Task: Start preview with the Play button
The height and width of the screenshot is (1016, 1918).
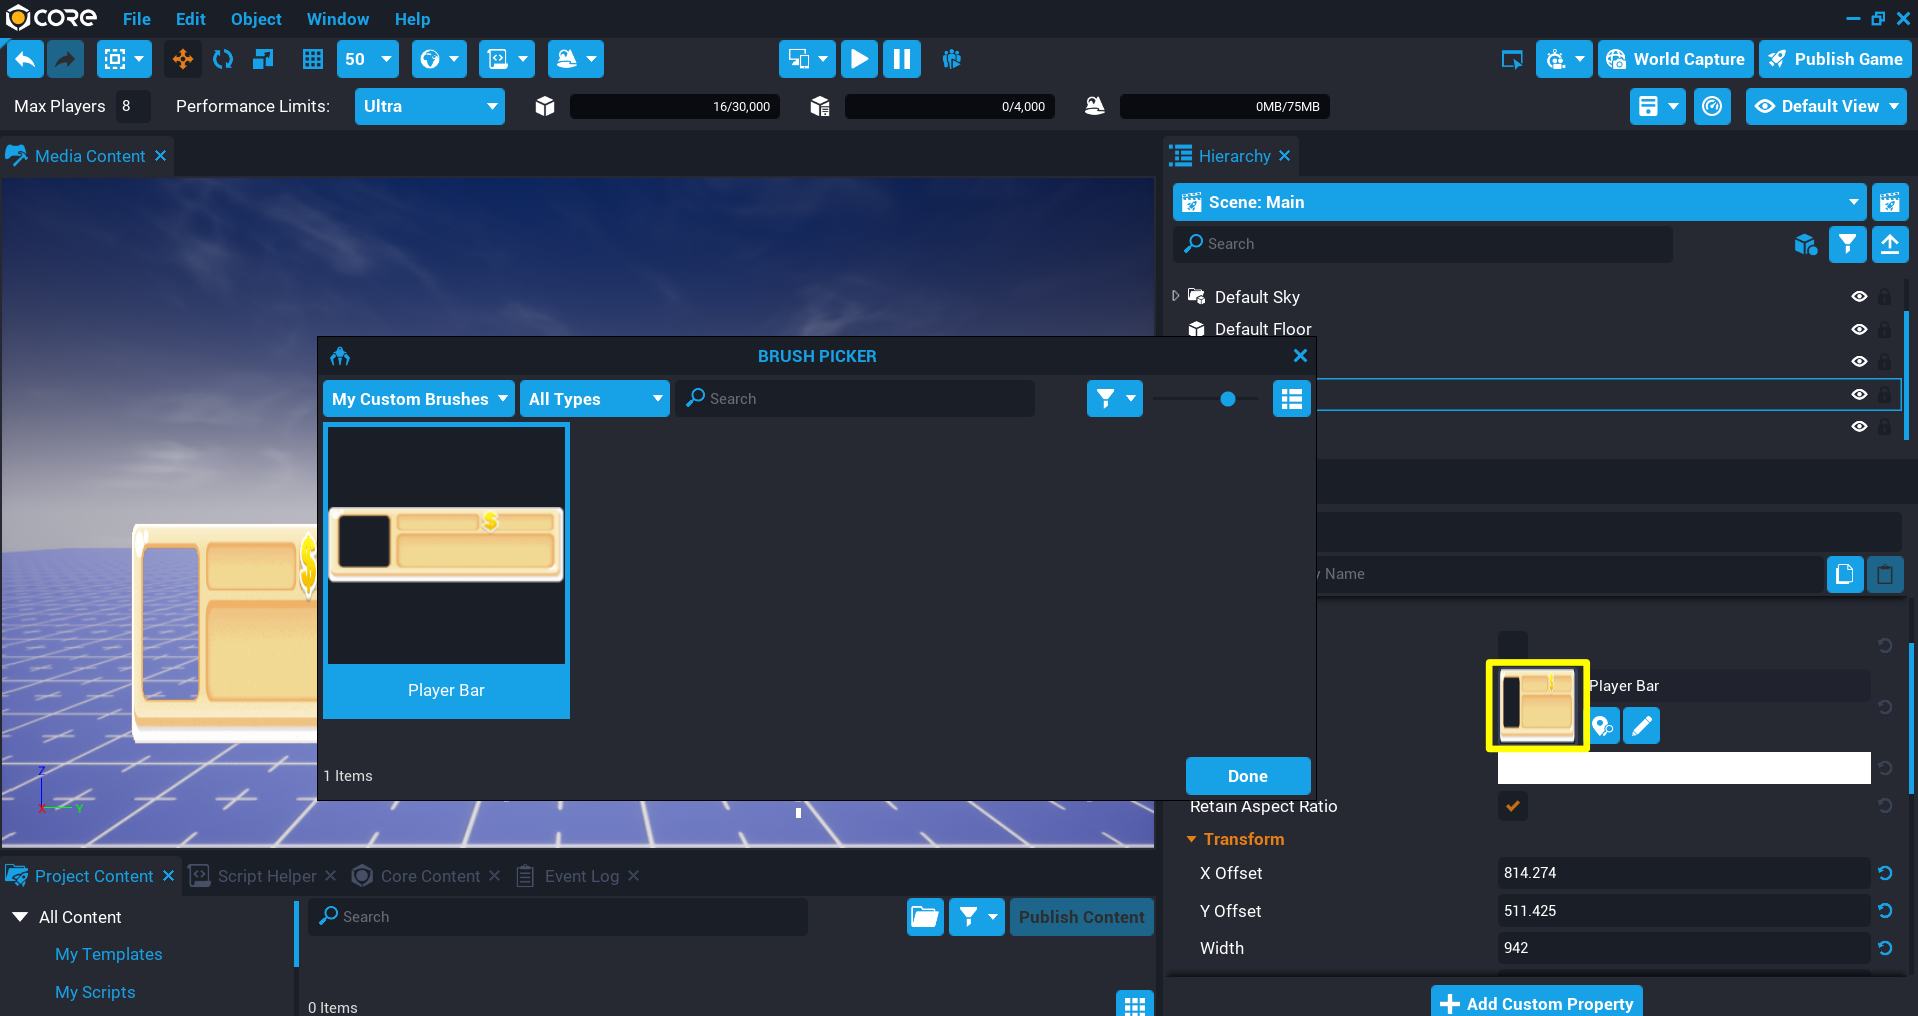Action: pos(859,60)
